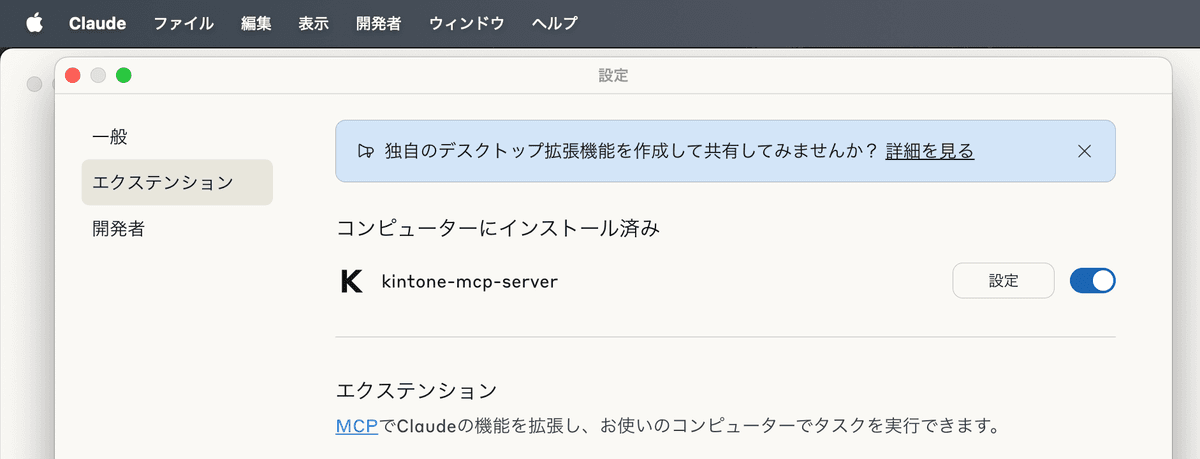This screenshot has width=1200, height=459.
Task: Close the 設定 window
Action: 72,75
